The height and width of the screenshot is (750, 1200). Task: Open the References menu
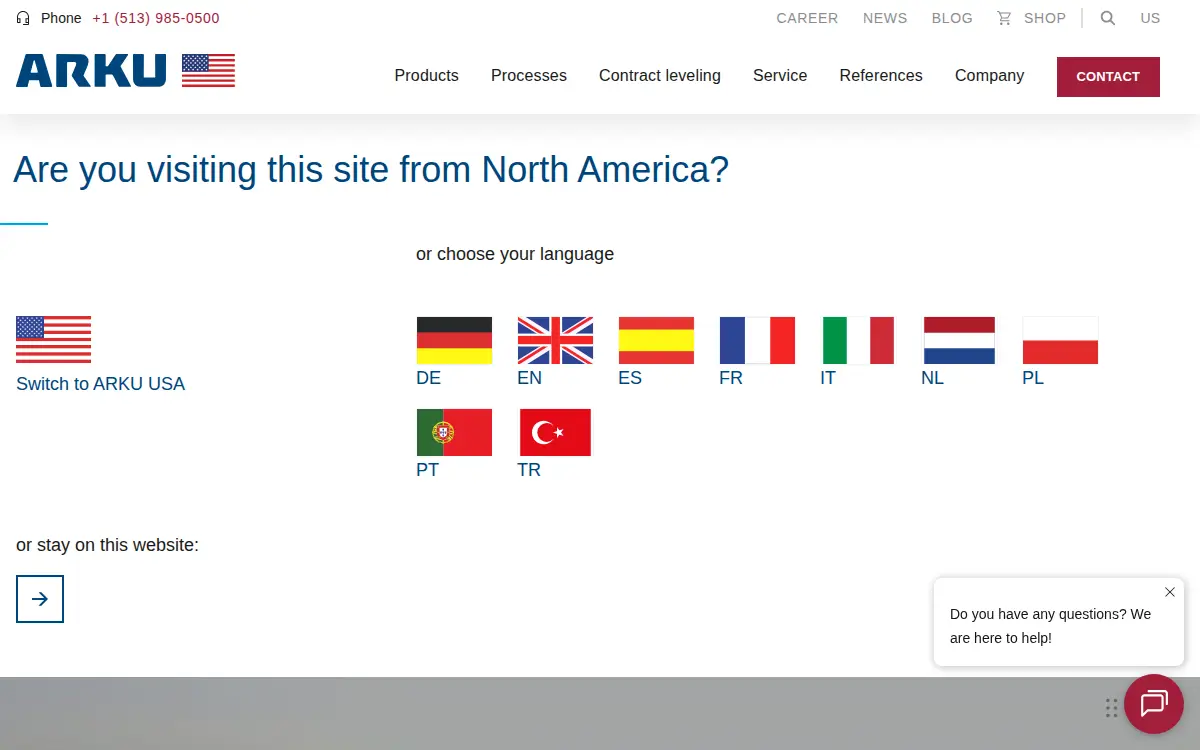[x=881, y=76]
